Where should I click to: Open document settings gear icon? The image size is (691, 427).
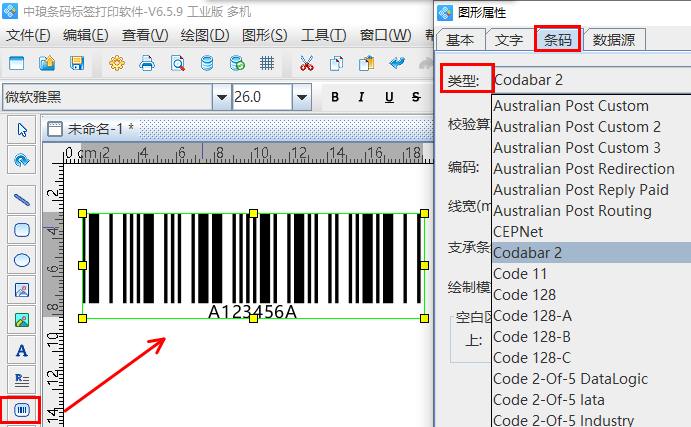point(117,63)
